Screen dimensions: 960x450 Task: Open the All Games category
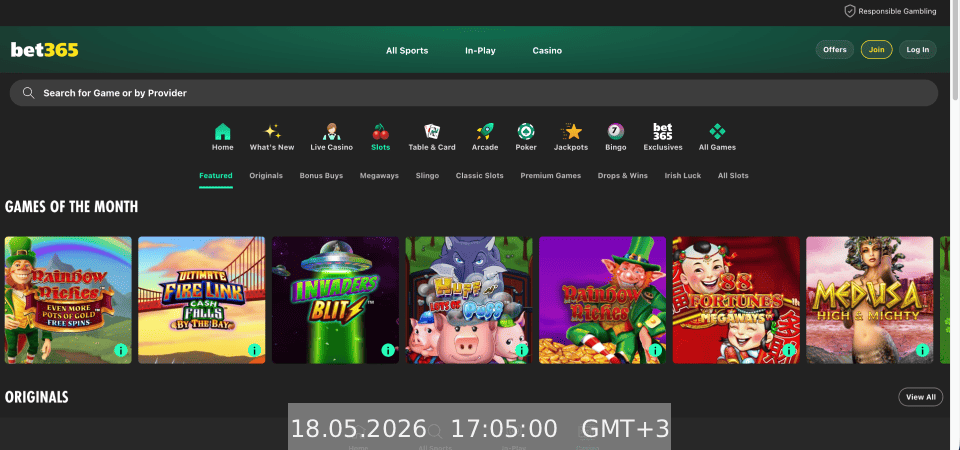point(717,137)
